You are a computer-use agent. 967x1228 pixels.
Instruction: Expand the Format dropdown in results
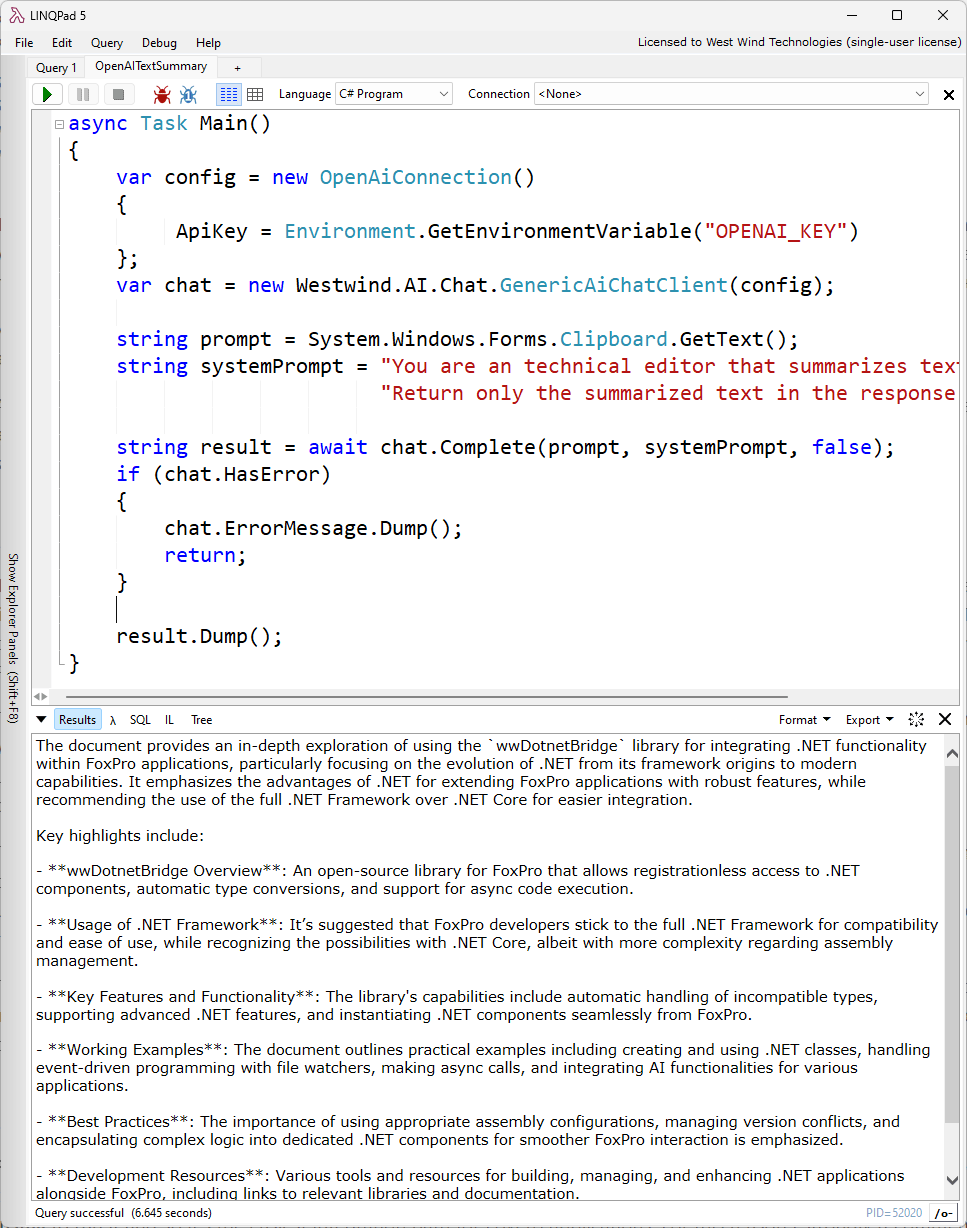[x=804, y=720]
